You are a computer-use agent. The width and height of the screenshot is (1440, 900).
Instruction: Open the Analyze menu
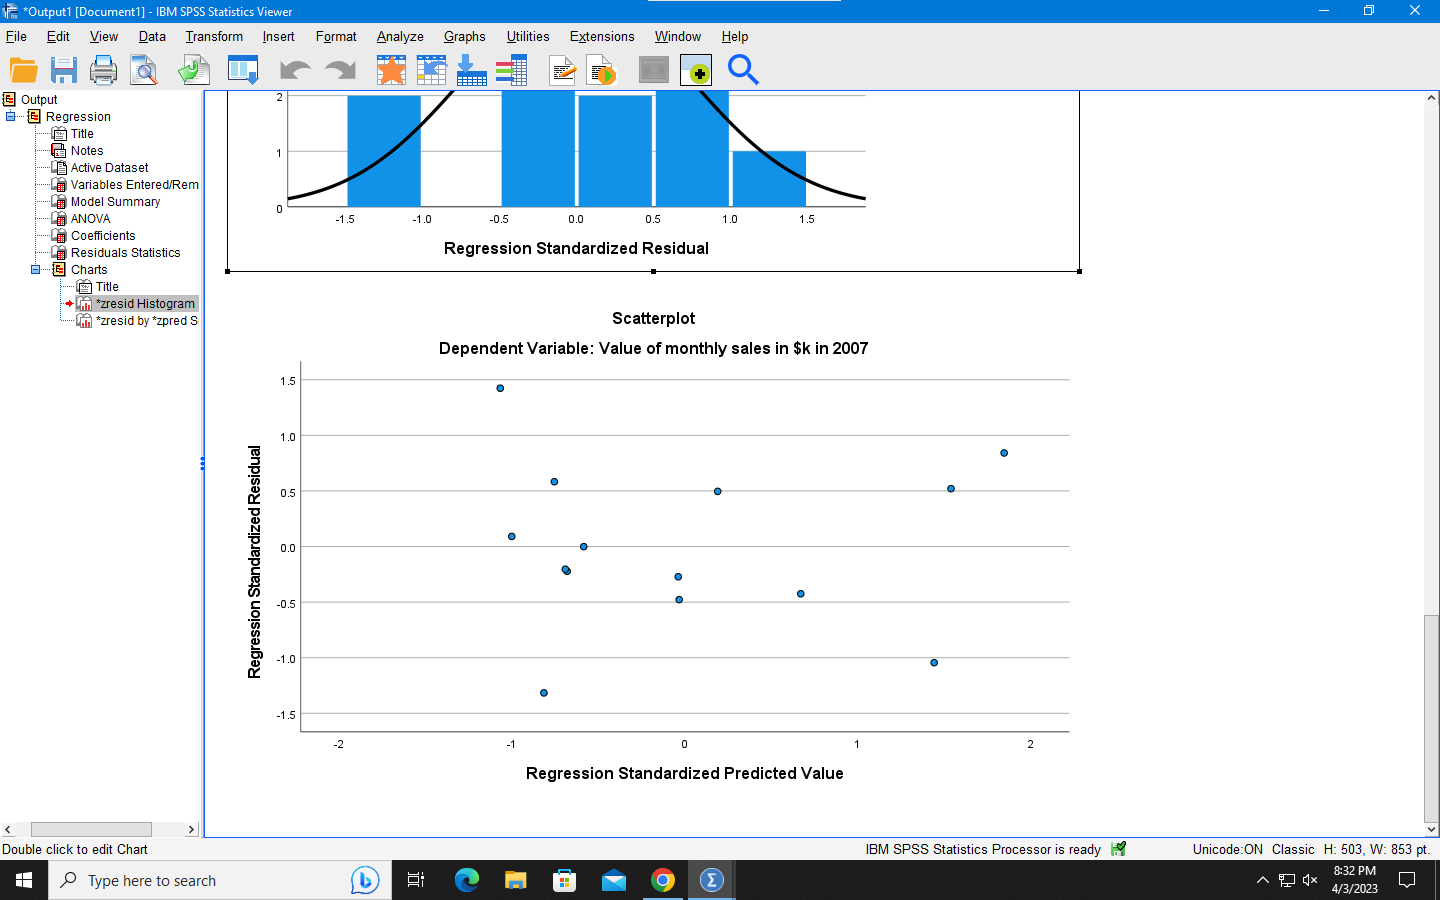tap(399, 37)
